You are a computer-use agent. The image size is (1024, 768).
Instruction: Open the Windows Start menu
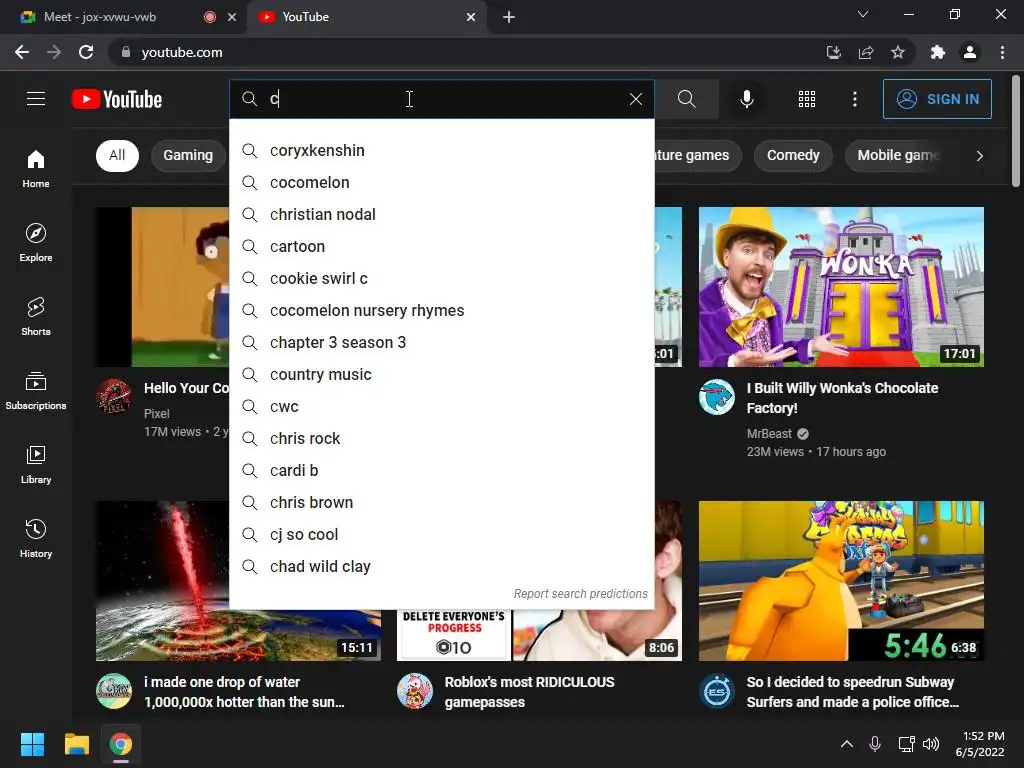(x=32, y=744)
